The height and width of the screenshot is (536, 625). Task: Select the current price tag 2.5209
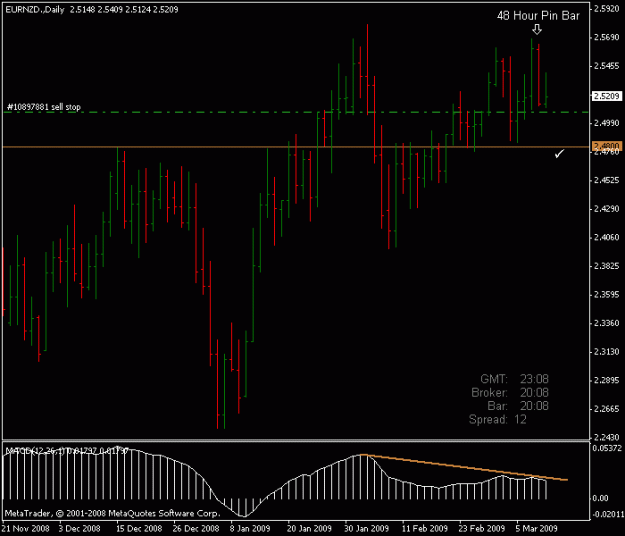[x=606, y=96]
